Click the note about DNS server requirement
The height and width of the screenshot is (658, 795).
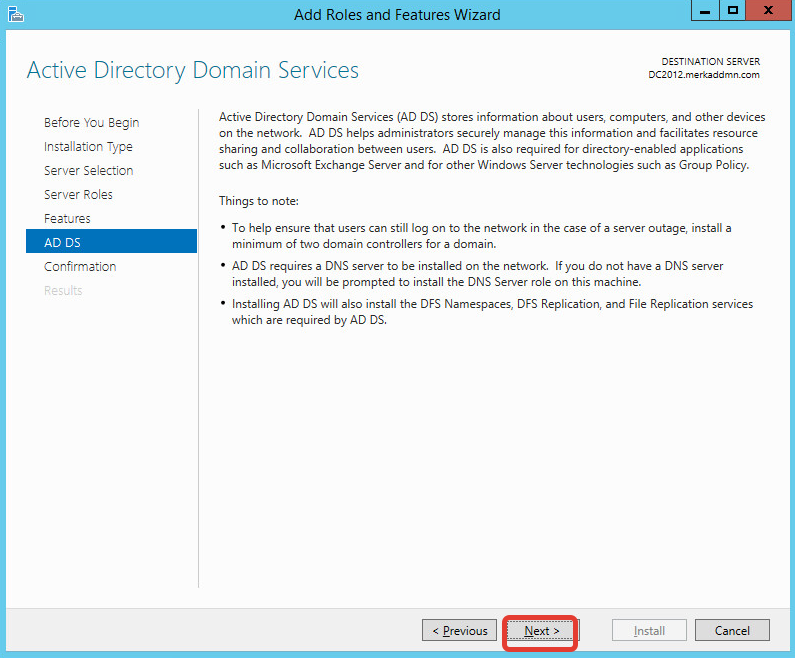477,274
